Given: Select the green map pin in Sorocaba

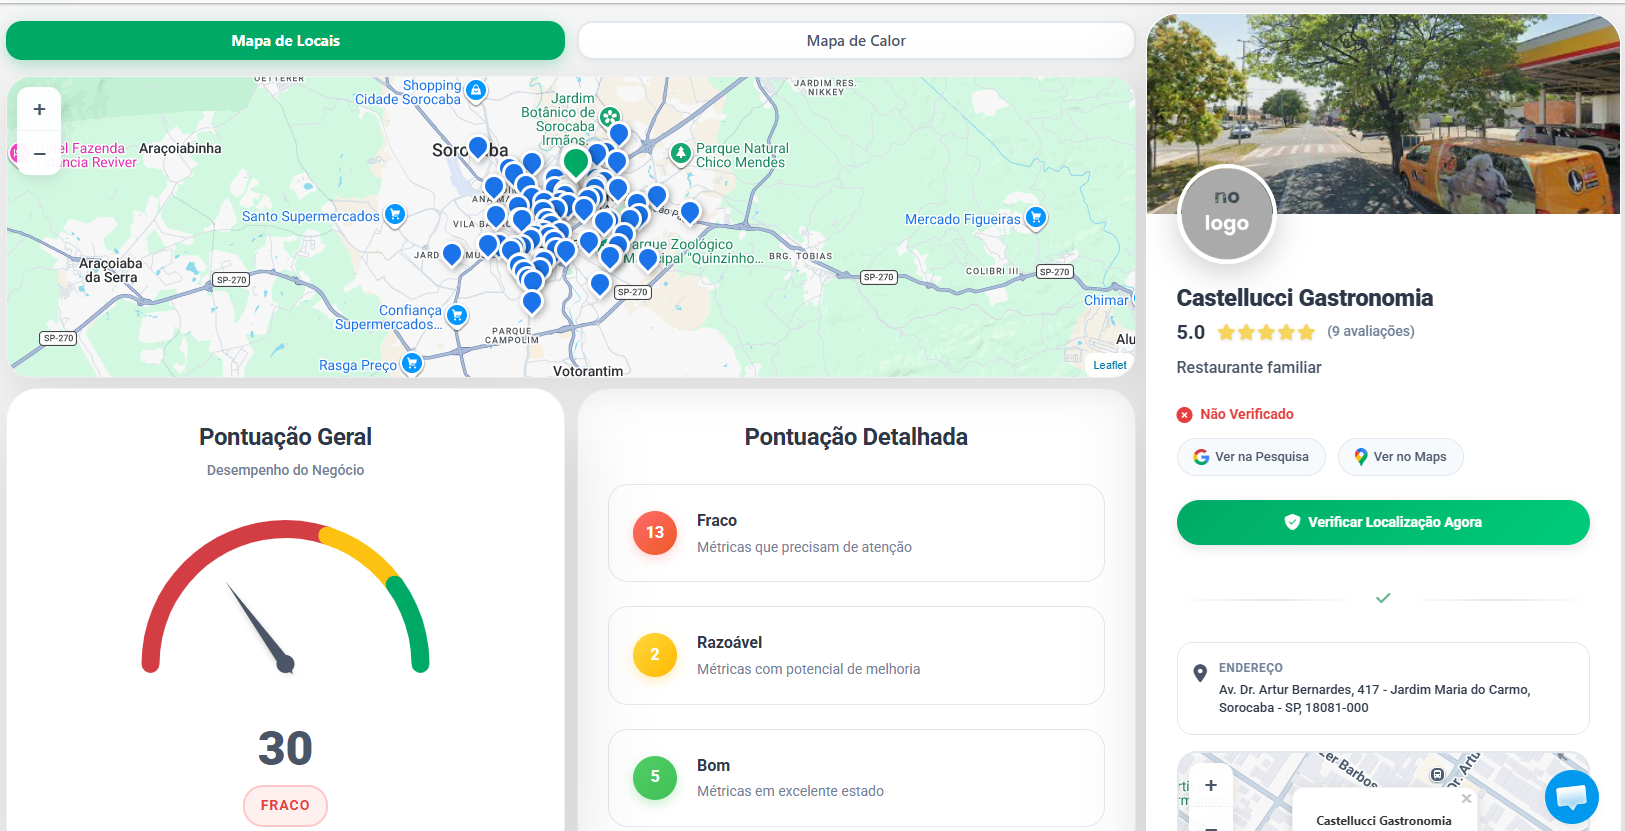Looking at the screenshot, I should click(576, 162).
